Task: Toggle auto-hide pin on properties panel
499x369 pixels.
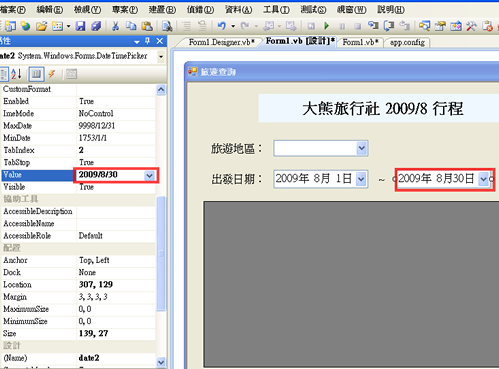Action: click(148, 41)
